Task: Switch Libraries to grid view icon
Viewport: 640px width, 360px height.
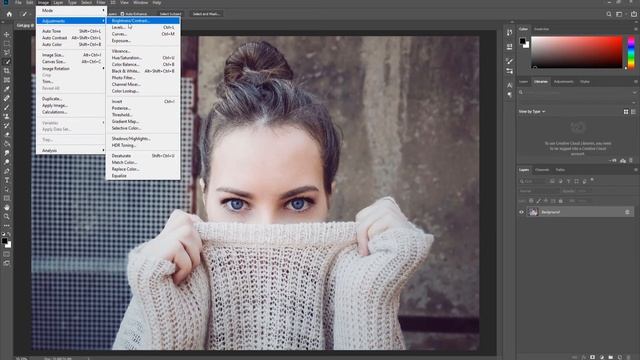Action: coord(626,111)
